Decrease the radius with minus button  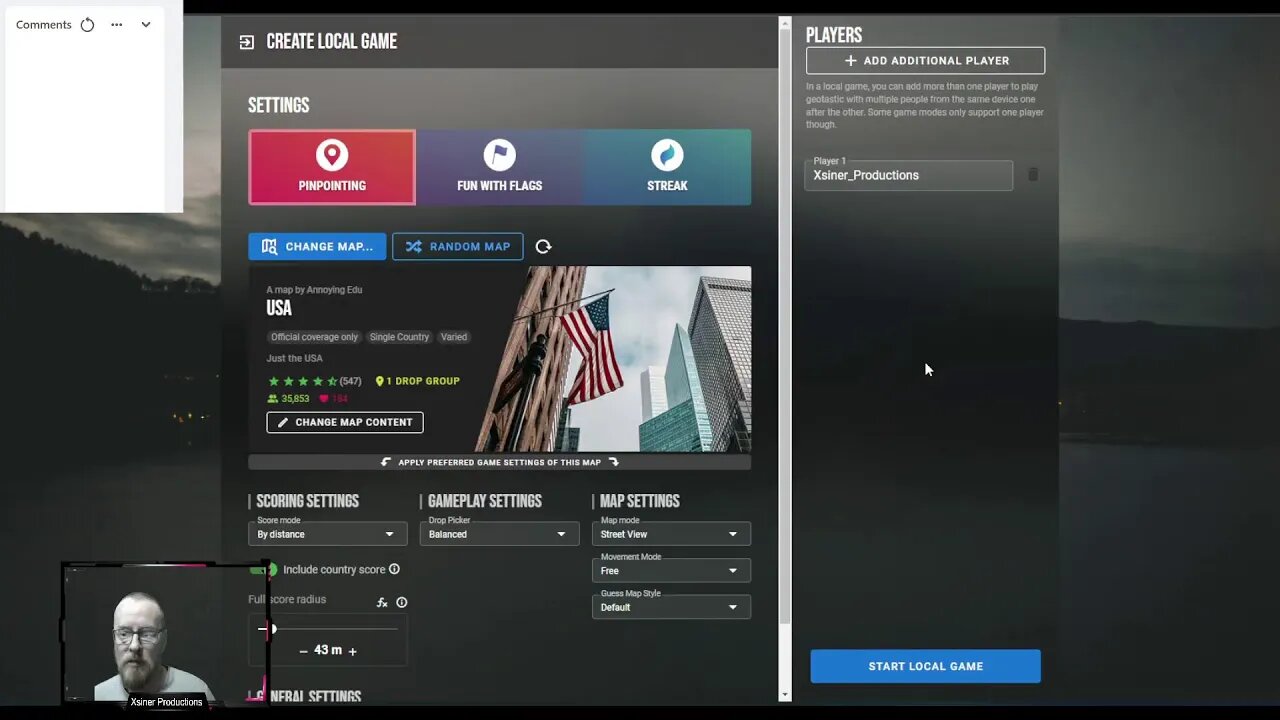(x=304, y=651)
